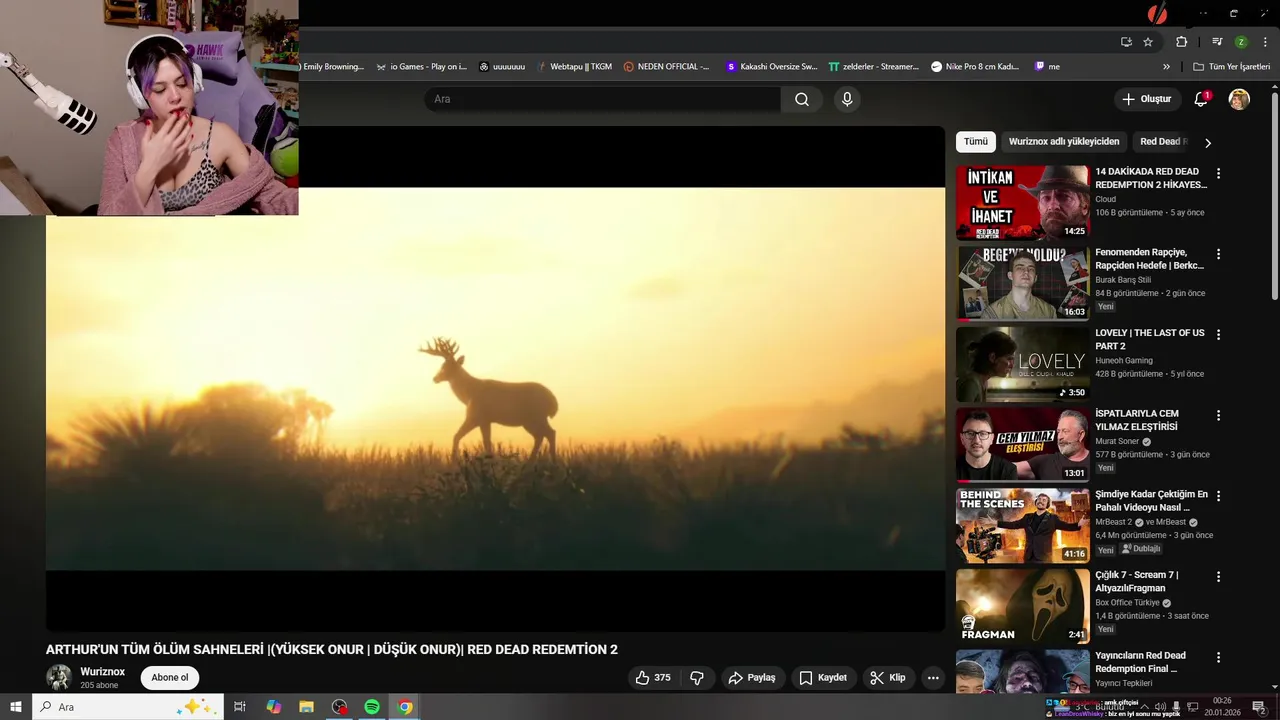Open Task View on the taskbar

click(240, 707)
